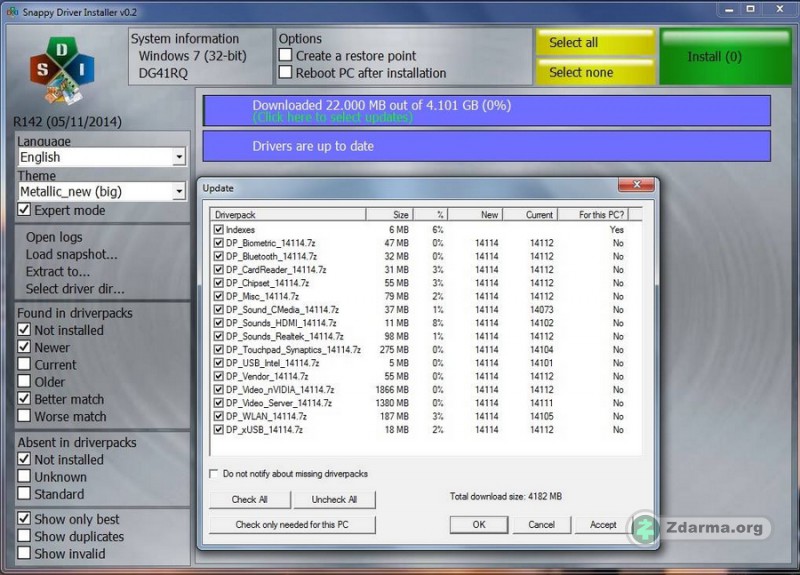Sort by Size column header

pos(389,214)
